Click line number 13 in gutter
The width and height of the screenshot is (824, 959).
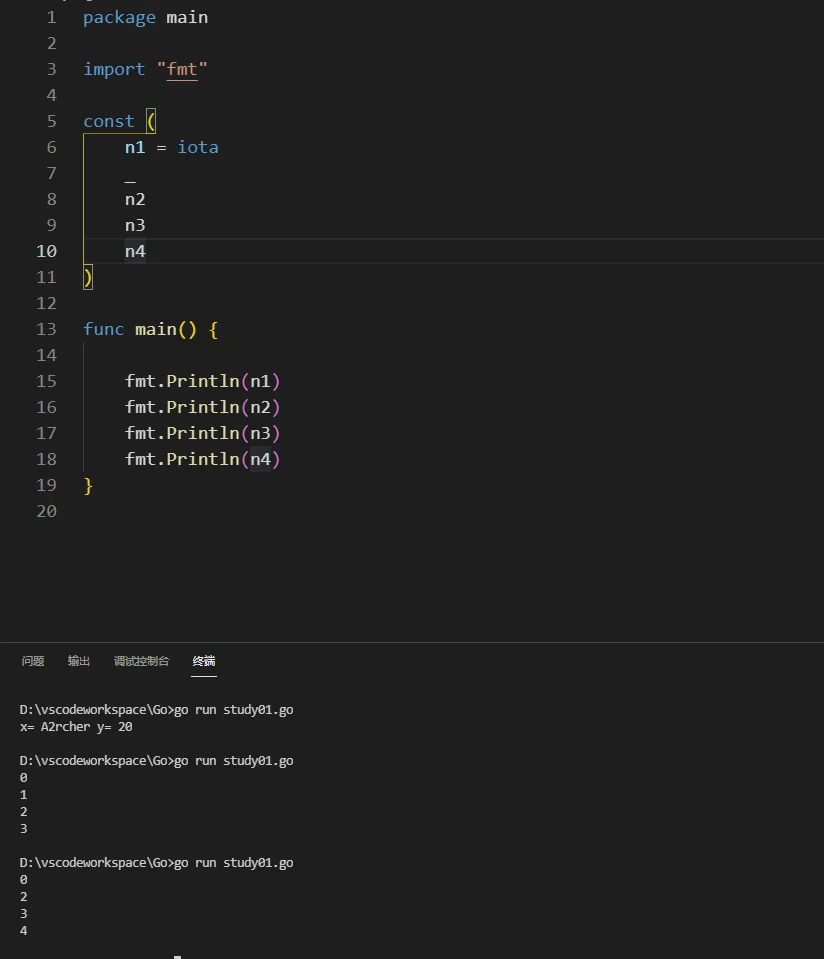click(x=46, y=329)
